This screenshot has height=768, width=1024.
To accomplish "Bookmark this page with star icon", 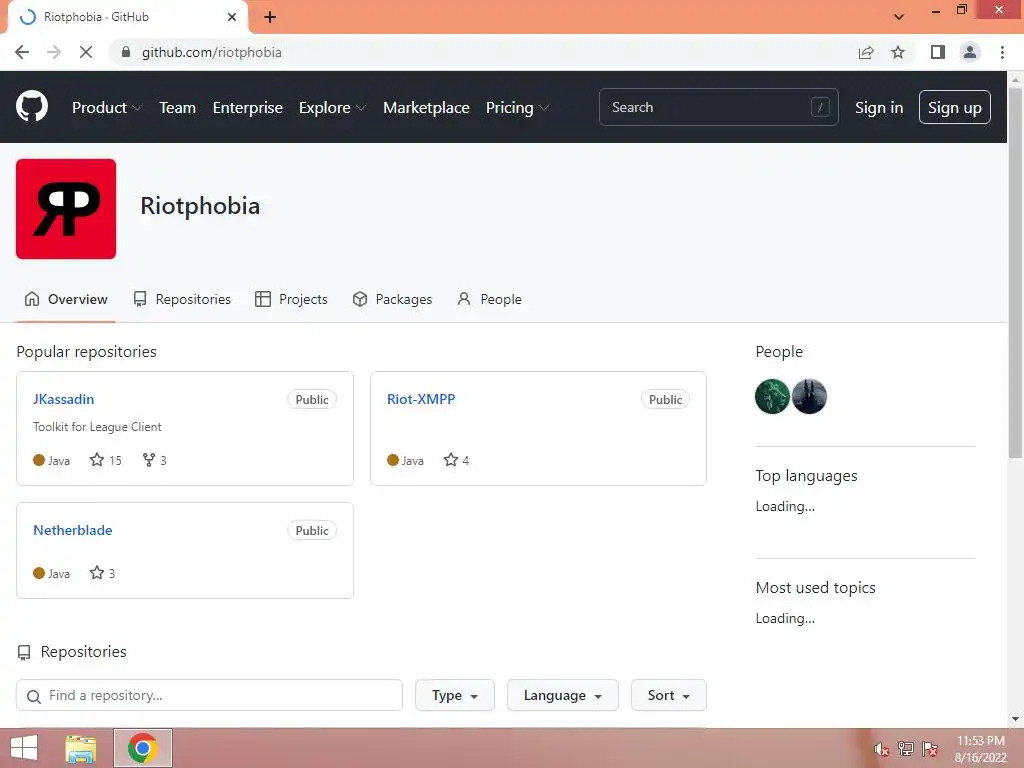I will click(x=898, y=52).
